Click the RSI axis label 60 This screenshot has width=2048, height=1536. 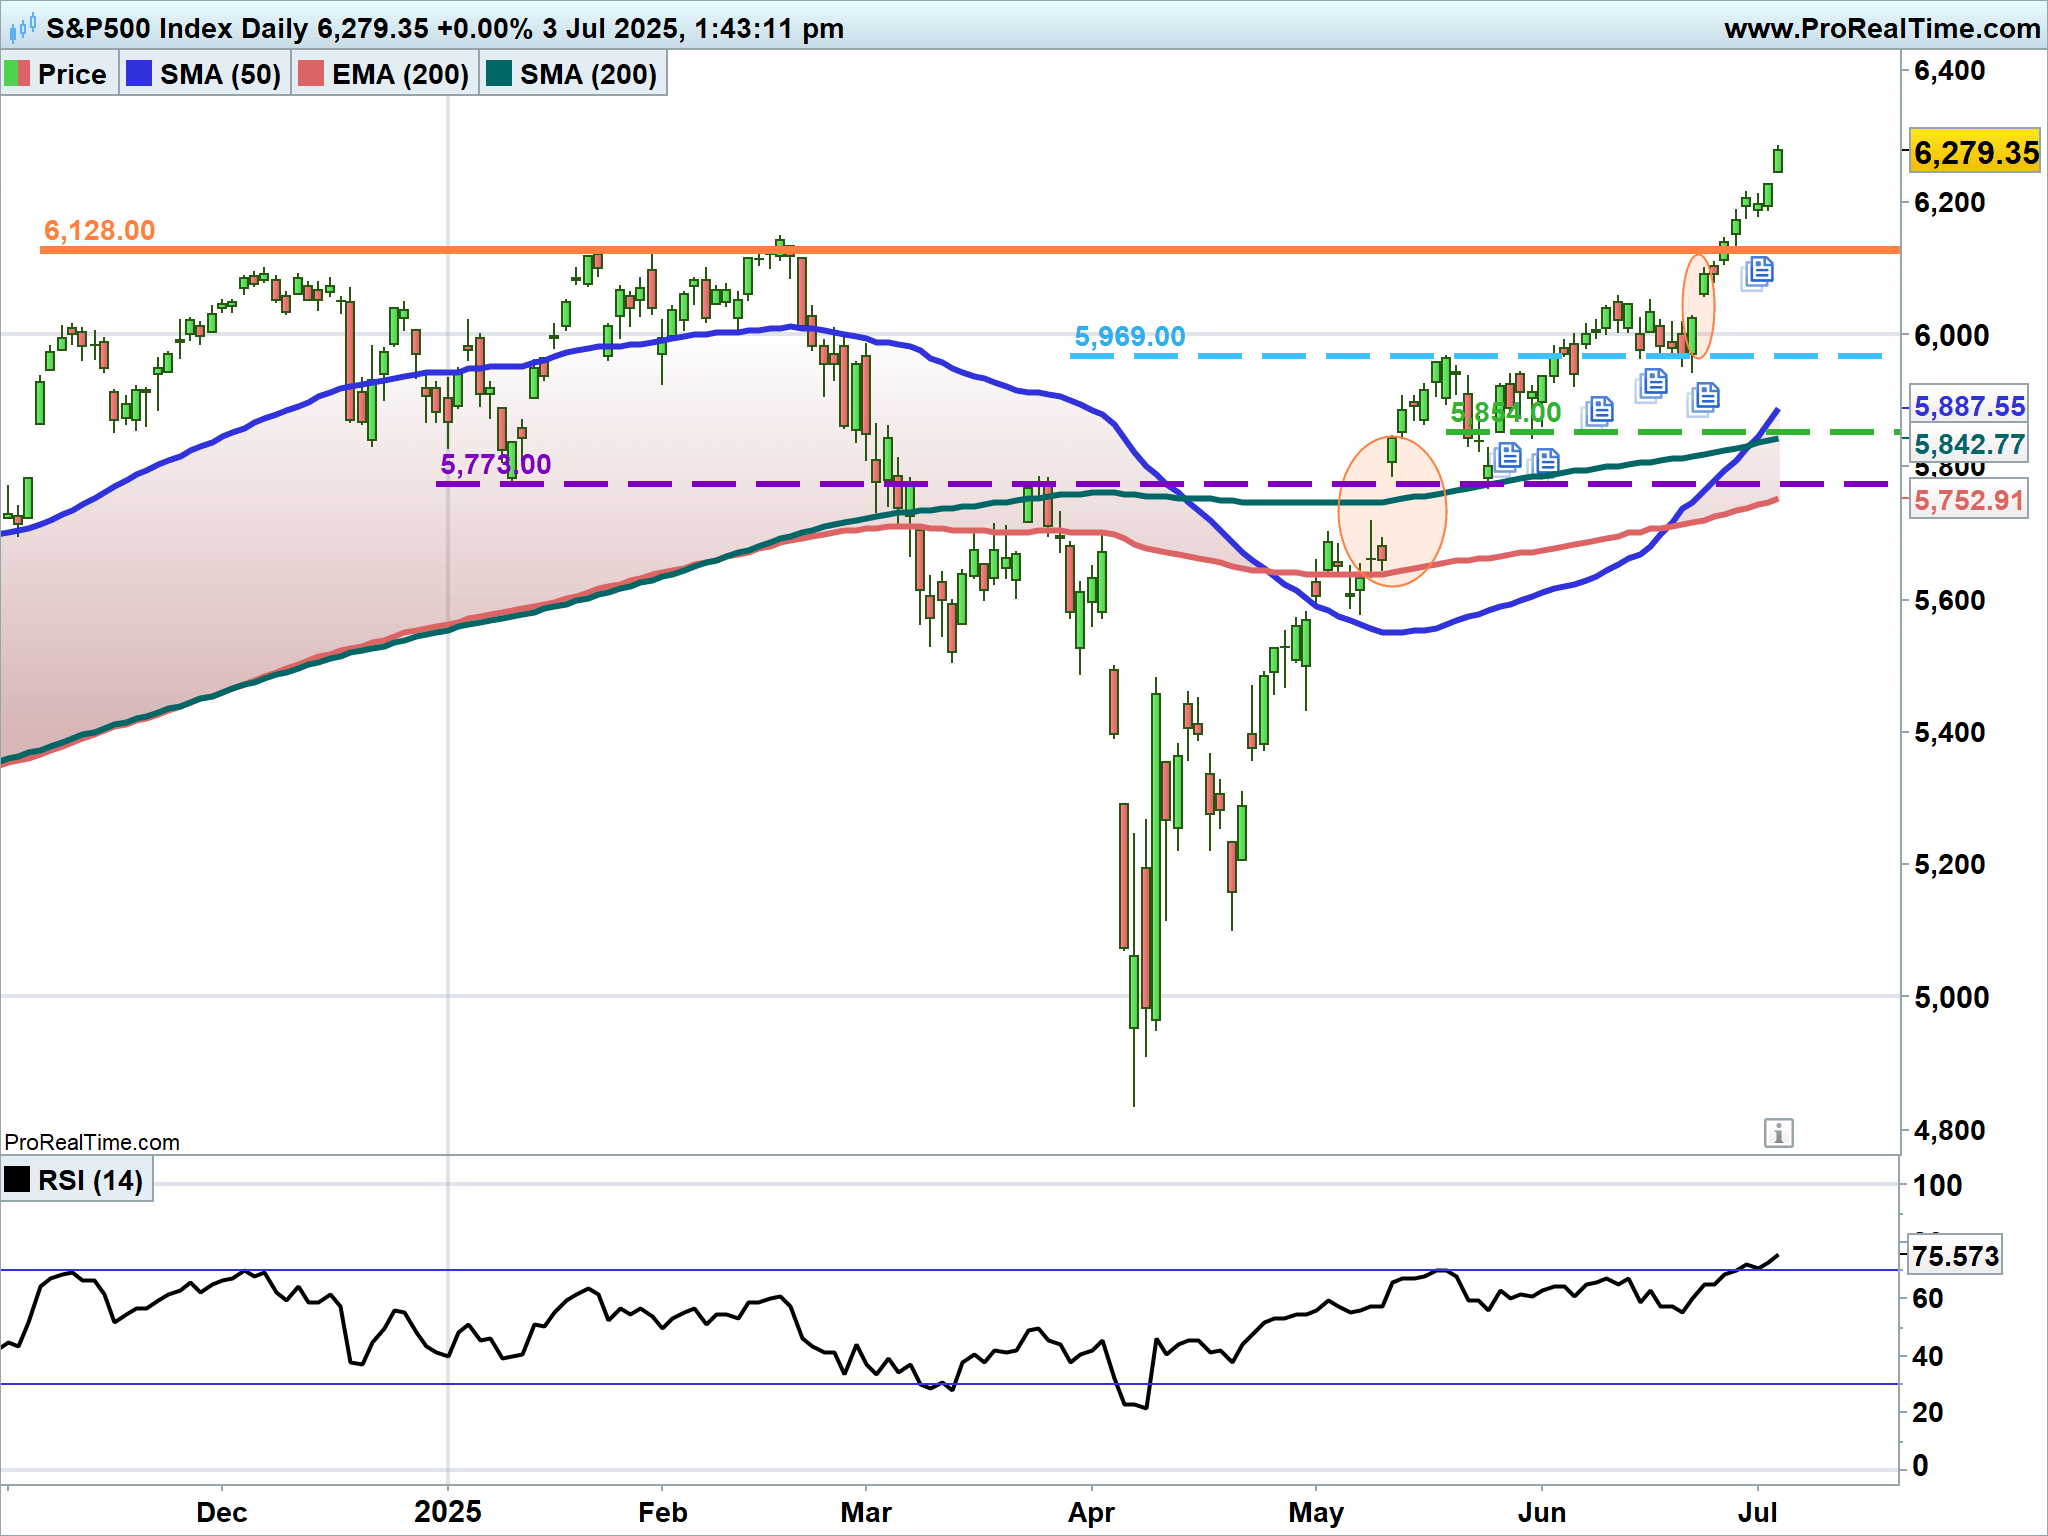(x=1928, y=1298)
